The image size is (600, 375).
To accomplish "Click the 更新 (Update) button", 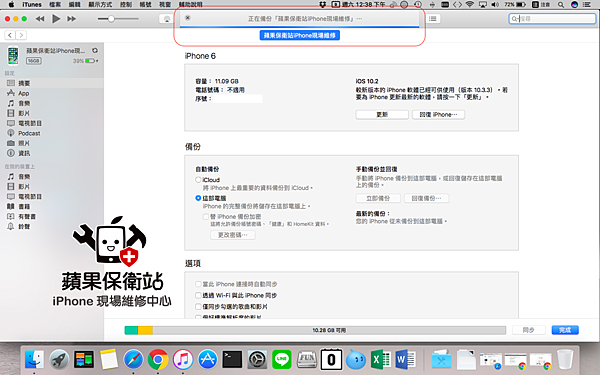I will coord(382,114).
